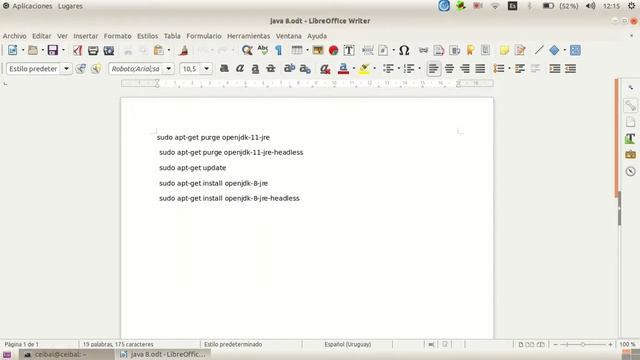Align text right
Image resolution: width=640 pixels, height=360 pixels.
tap(464, 69)
